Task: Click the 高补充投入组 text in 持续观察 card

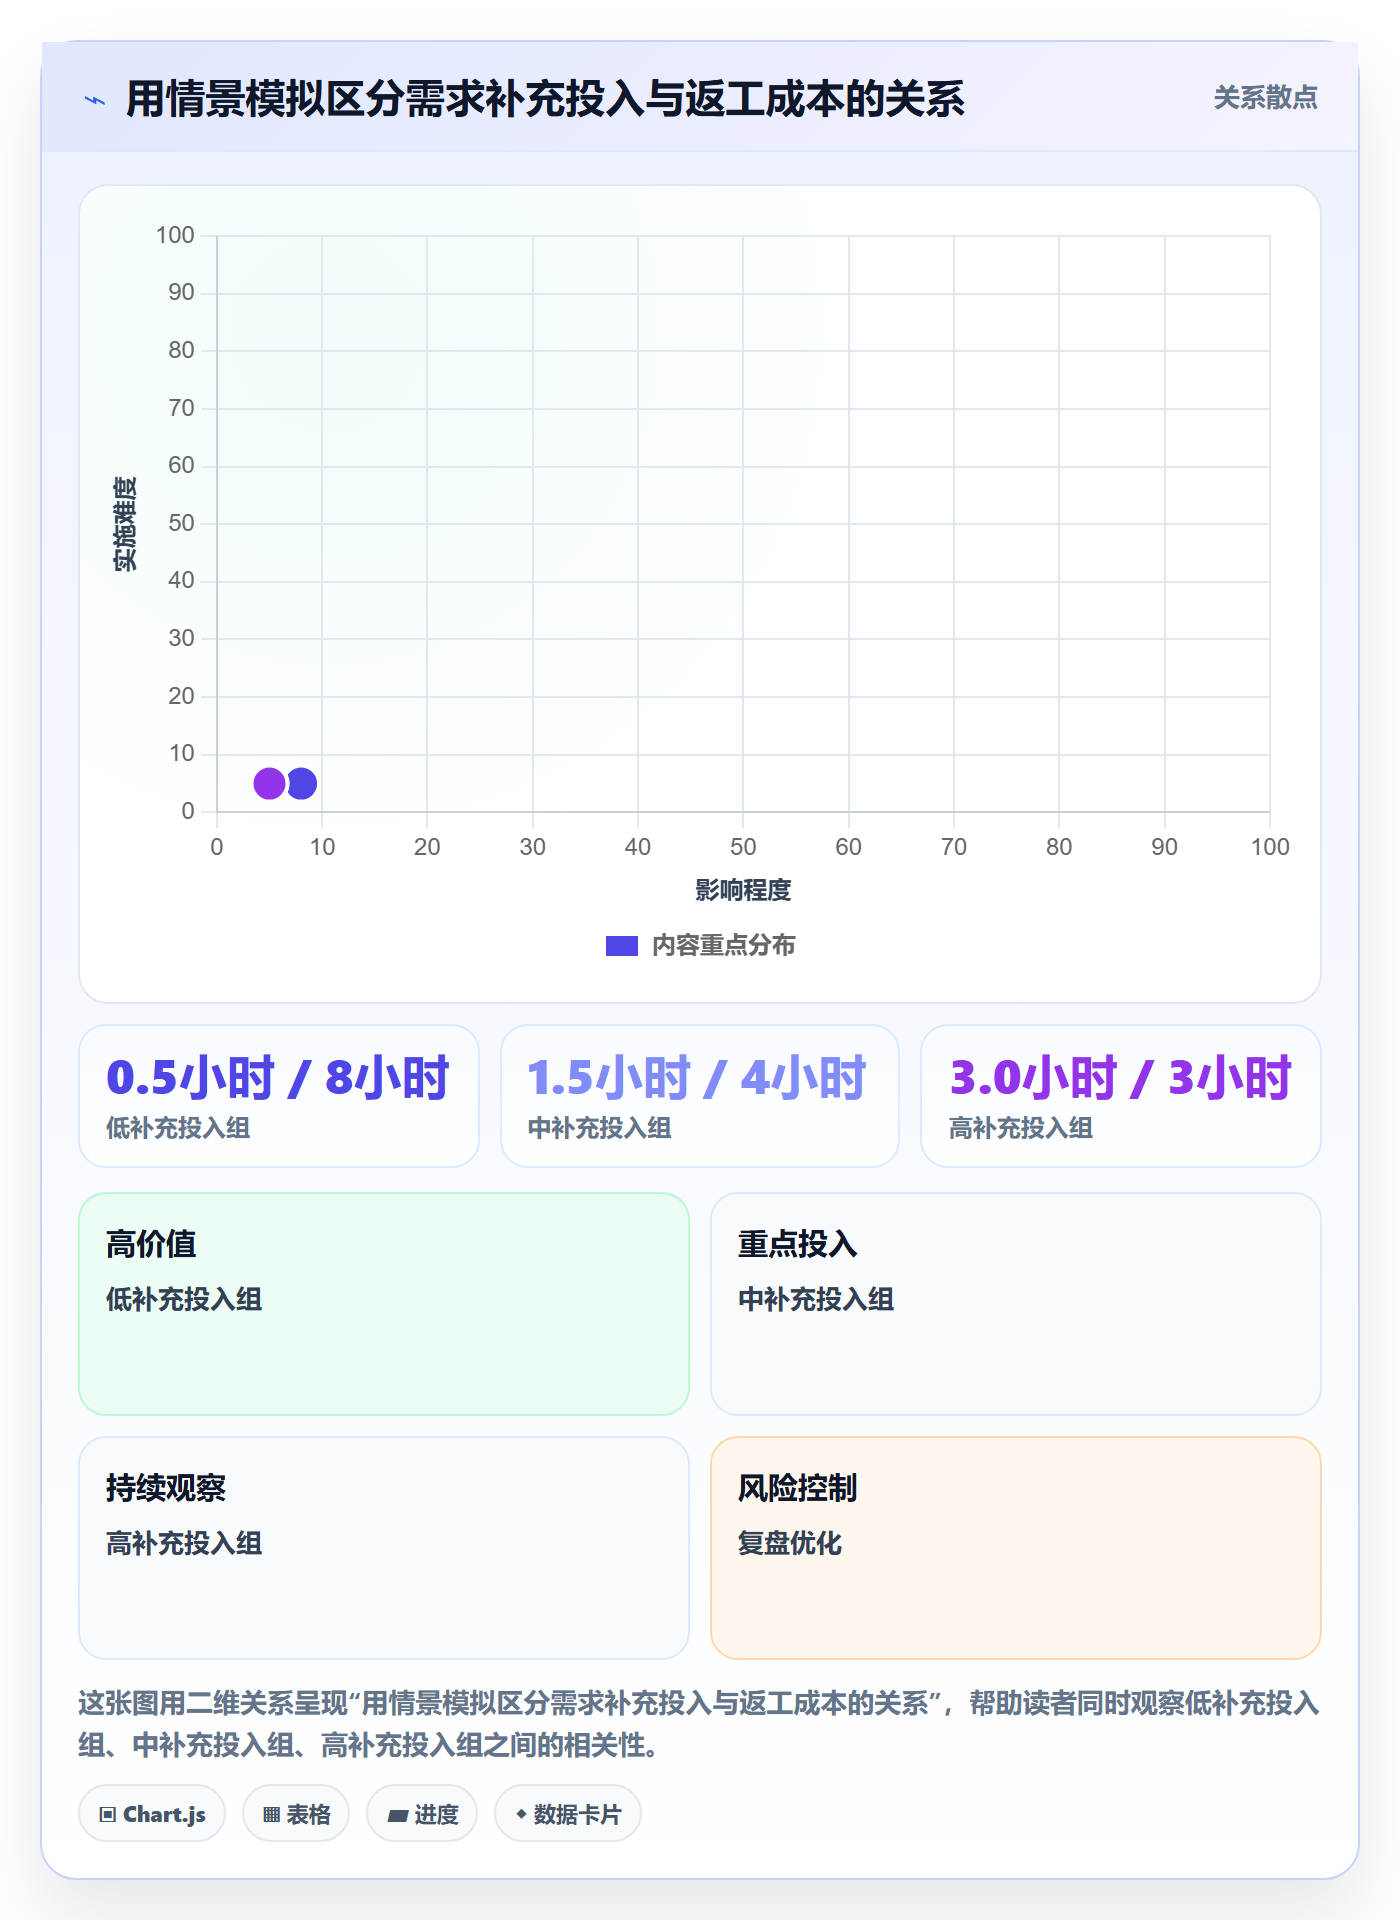Action: click(x=184, y=1543)
